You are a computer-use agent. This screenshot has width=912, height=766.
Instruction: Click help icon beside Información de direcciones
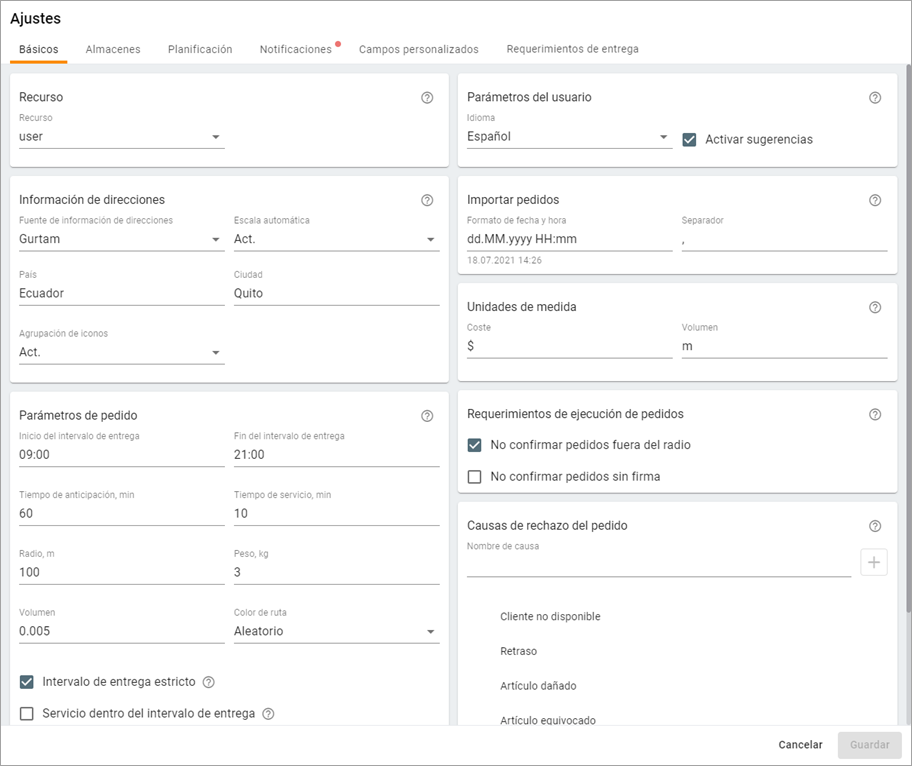click(x=427, y=200)
